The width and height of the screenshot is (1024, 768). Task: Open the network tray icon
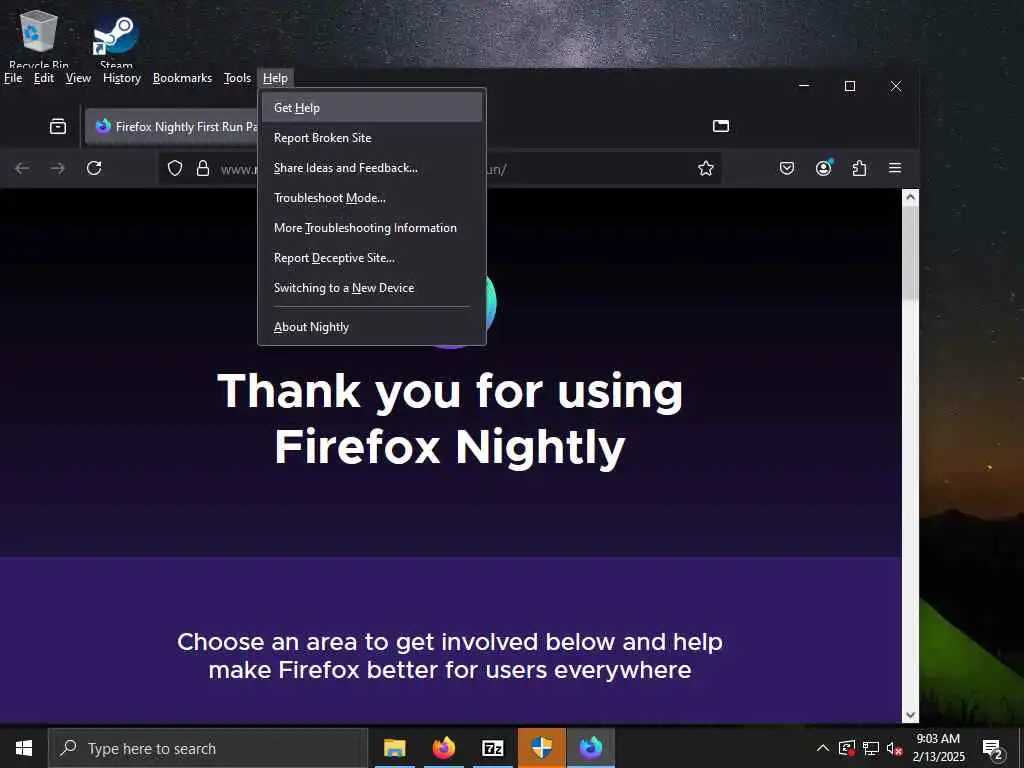pyautogui.click(x=871, y=748)
